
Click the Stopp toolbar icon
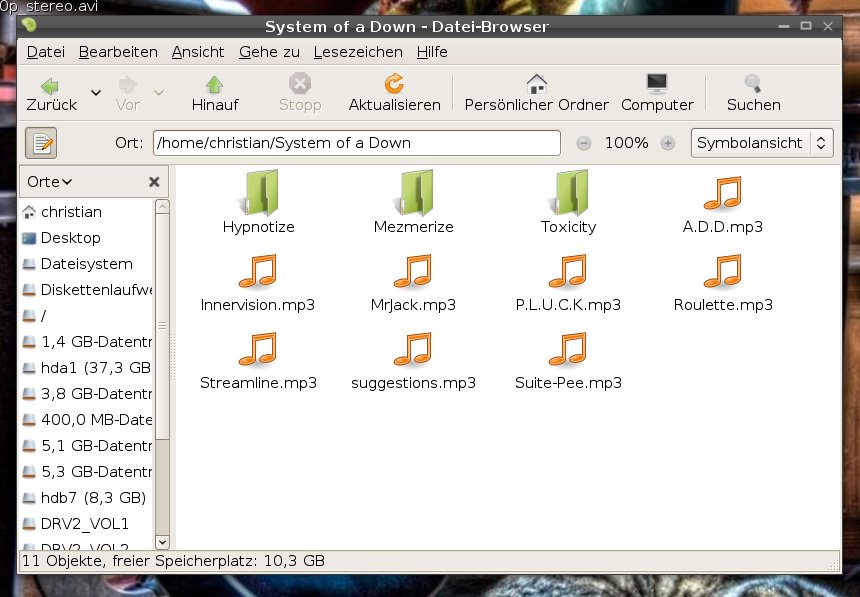coord(300,84)
